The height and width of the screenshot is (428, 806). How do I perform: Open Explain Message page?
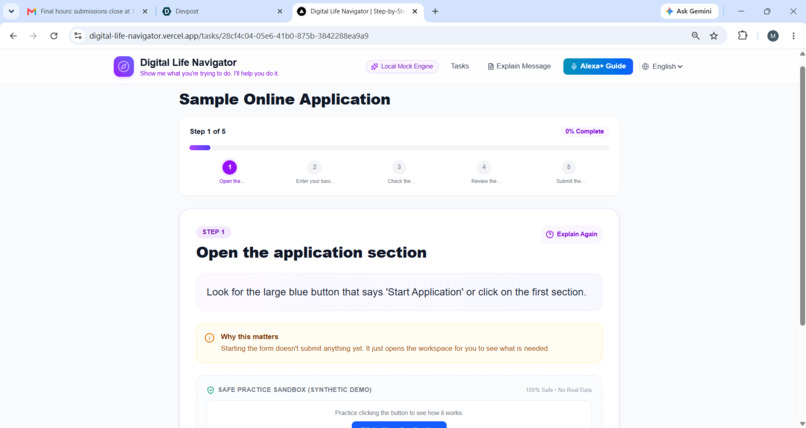pos(519,66)
